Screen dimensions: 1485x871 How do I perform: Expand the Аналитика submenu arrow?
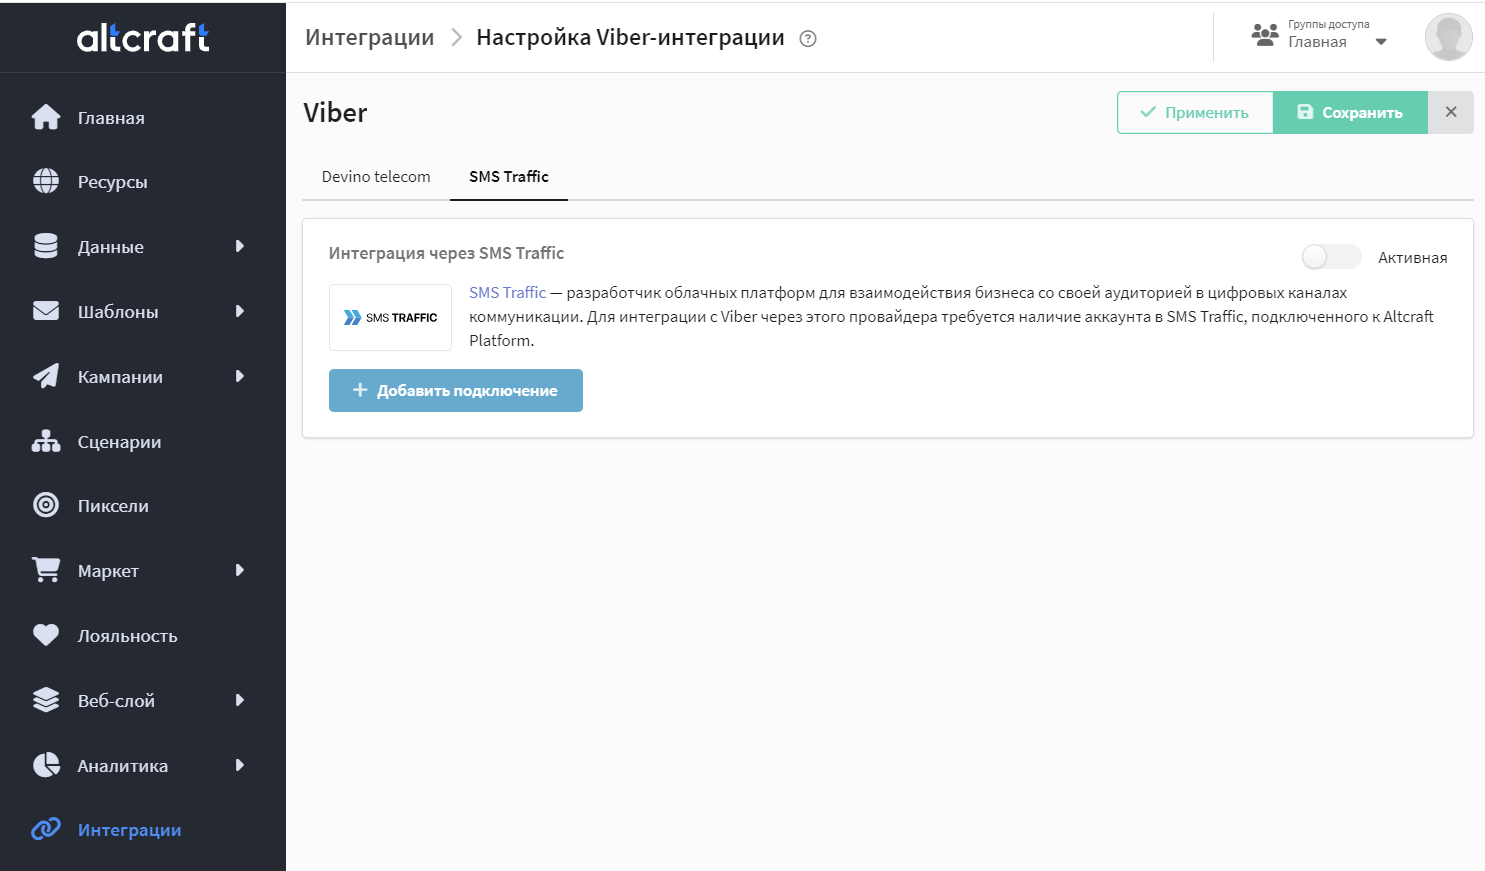coord(240,765)
